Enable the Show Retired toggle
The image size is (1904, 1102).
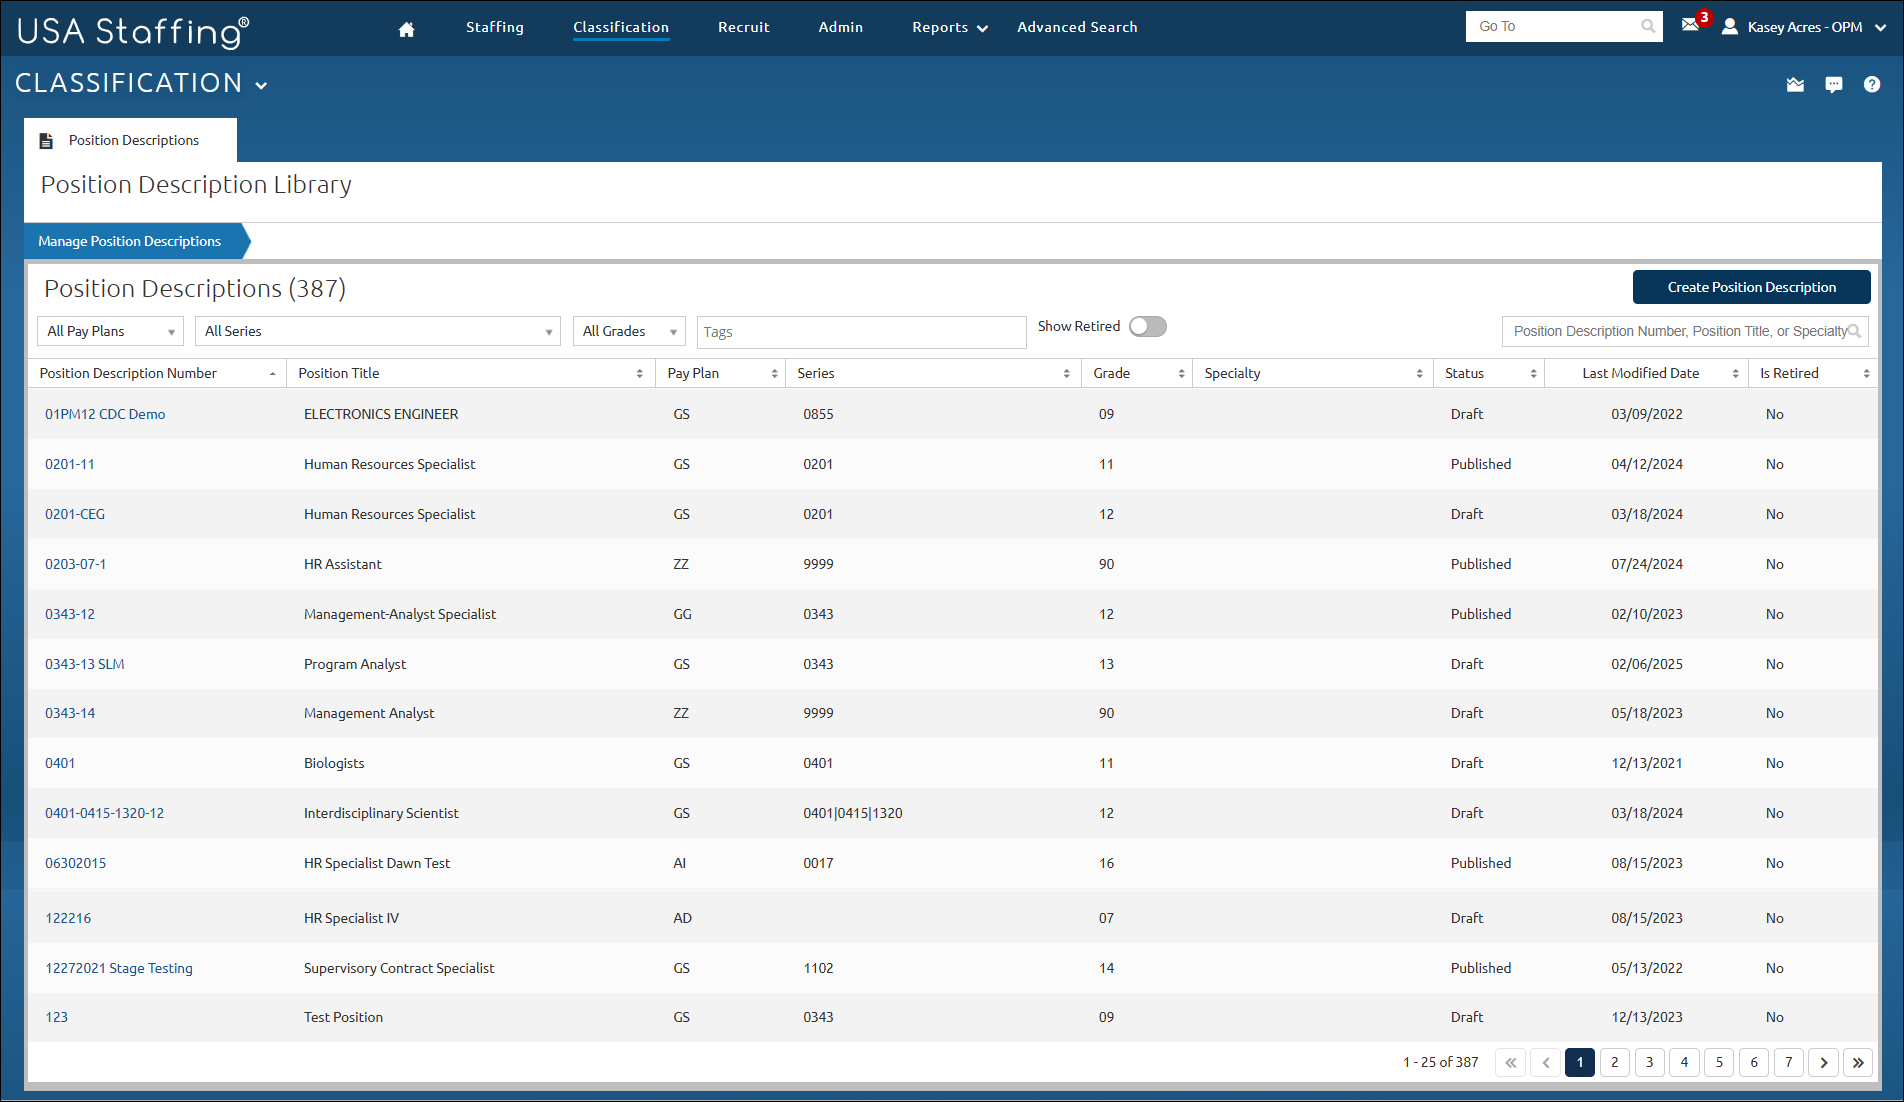[1147, 326]
